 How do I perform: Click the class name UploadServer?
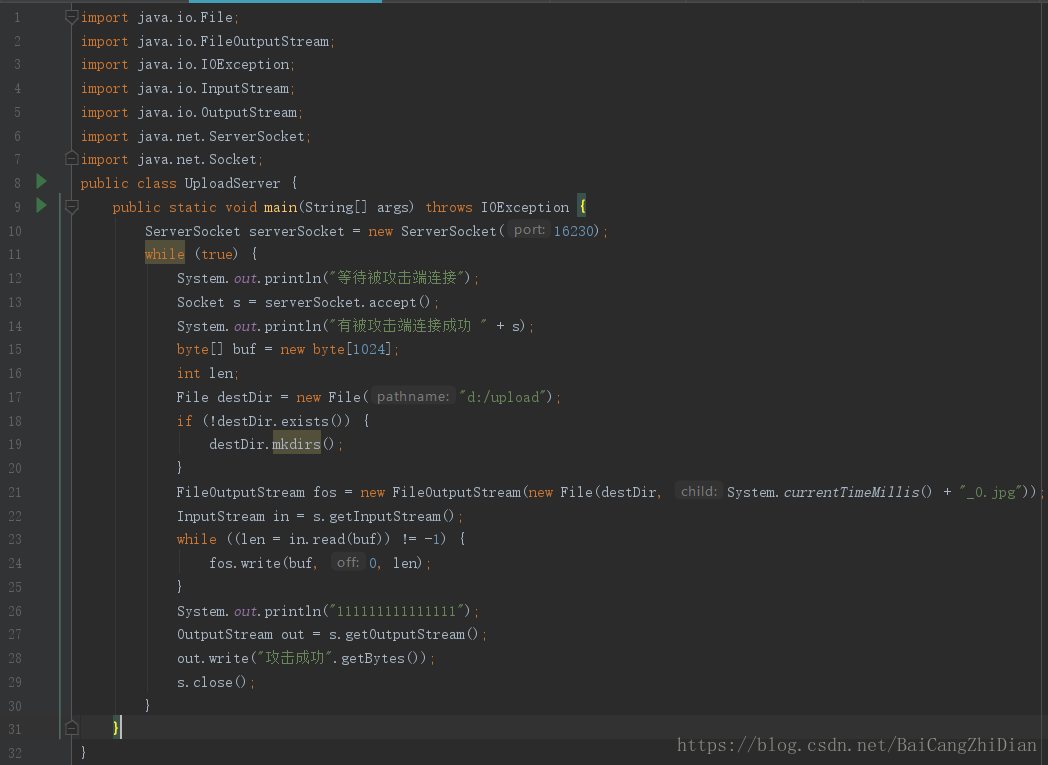click(232, 183)
